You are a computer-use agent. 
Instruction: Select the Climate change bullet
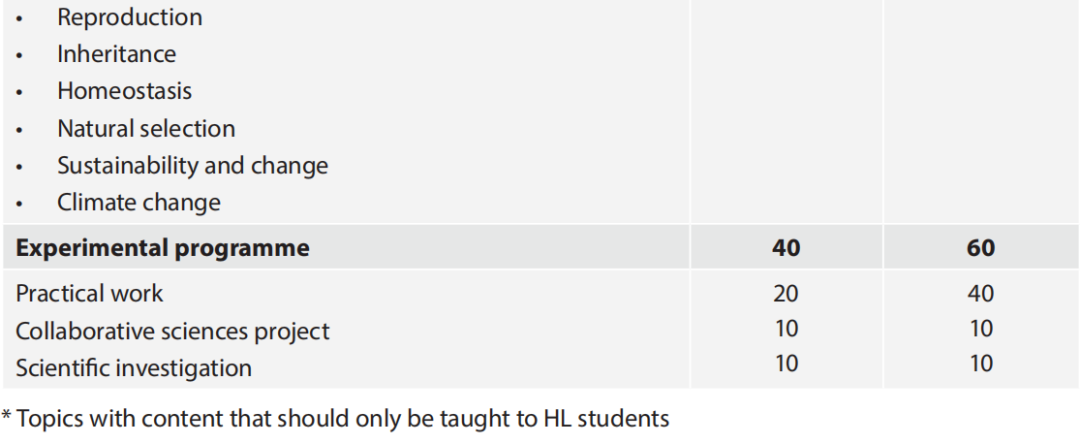click(138, 202)
